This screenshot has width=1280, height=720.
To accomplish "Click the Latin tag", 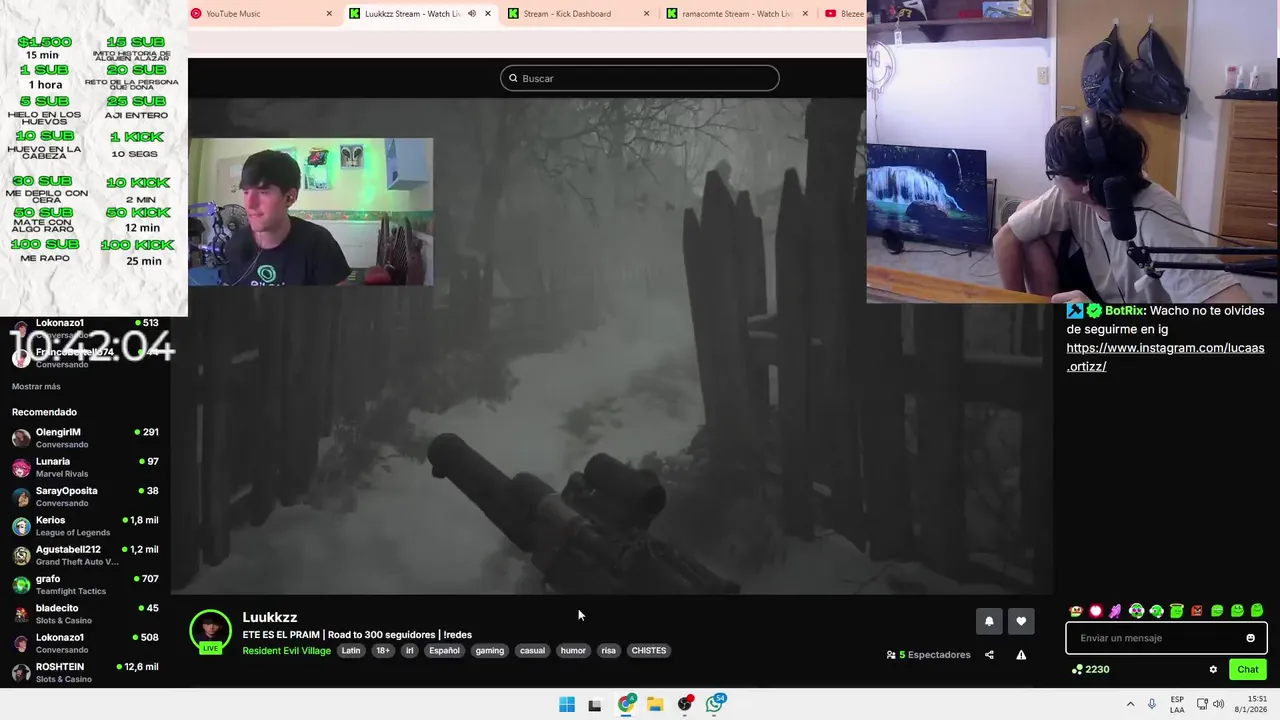I will coord(351,651).
